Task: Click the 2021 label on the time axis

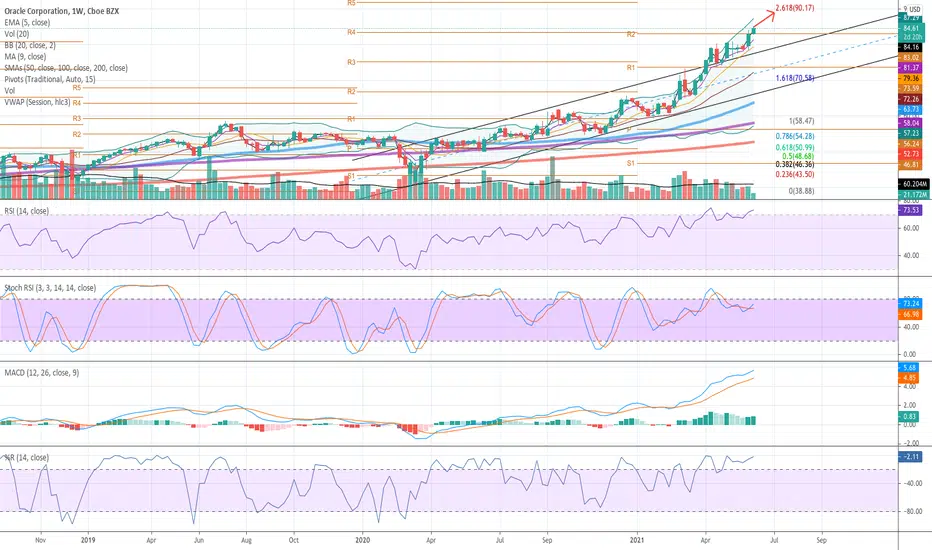Action: point(637,540)
